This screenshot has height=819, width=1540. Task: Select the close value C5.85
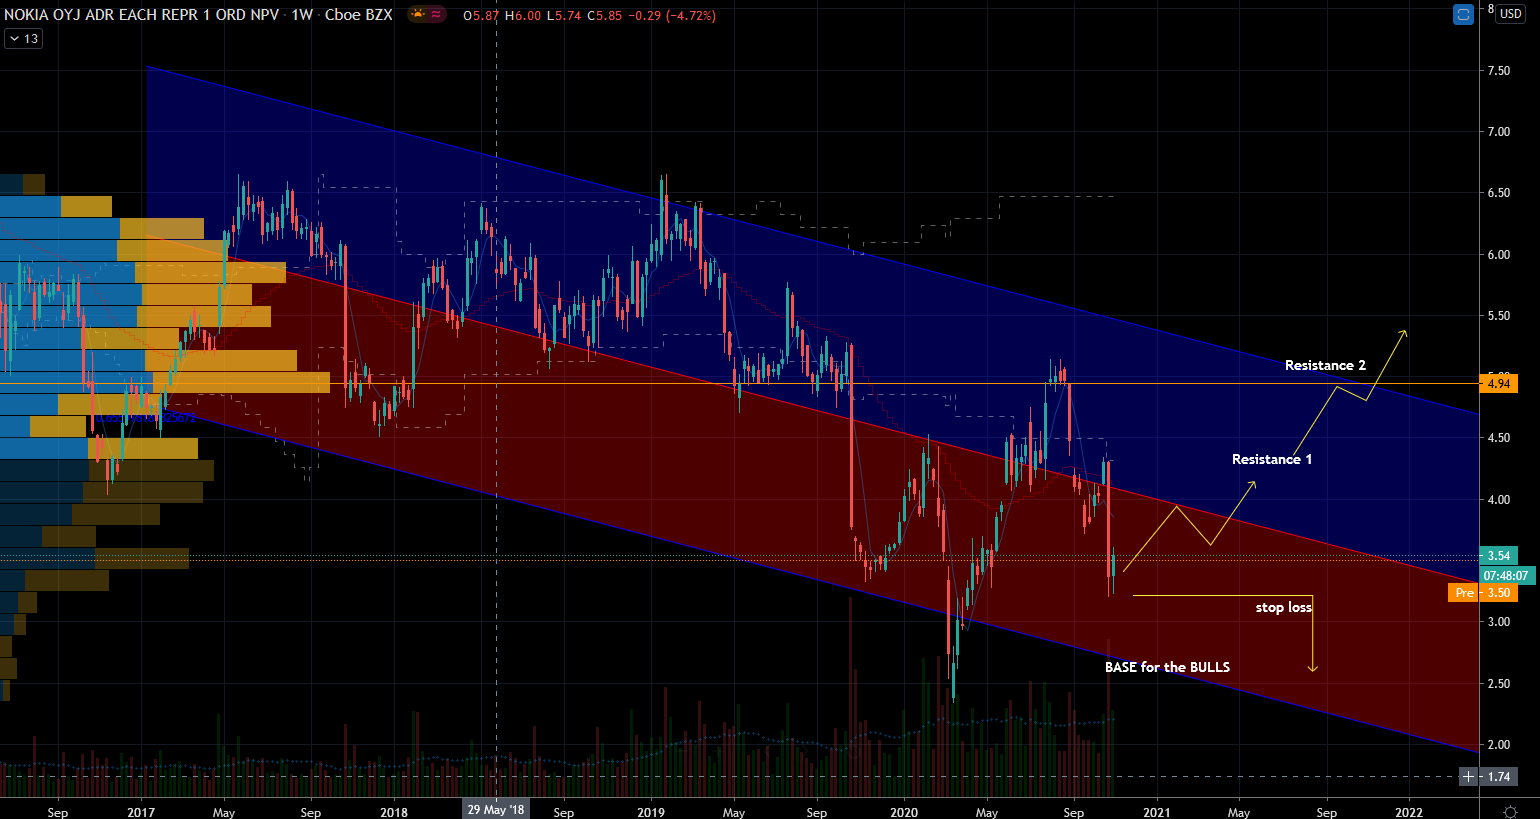[x=604, y=16]
